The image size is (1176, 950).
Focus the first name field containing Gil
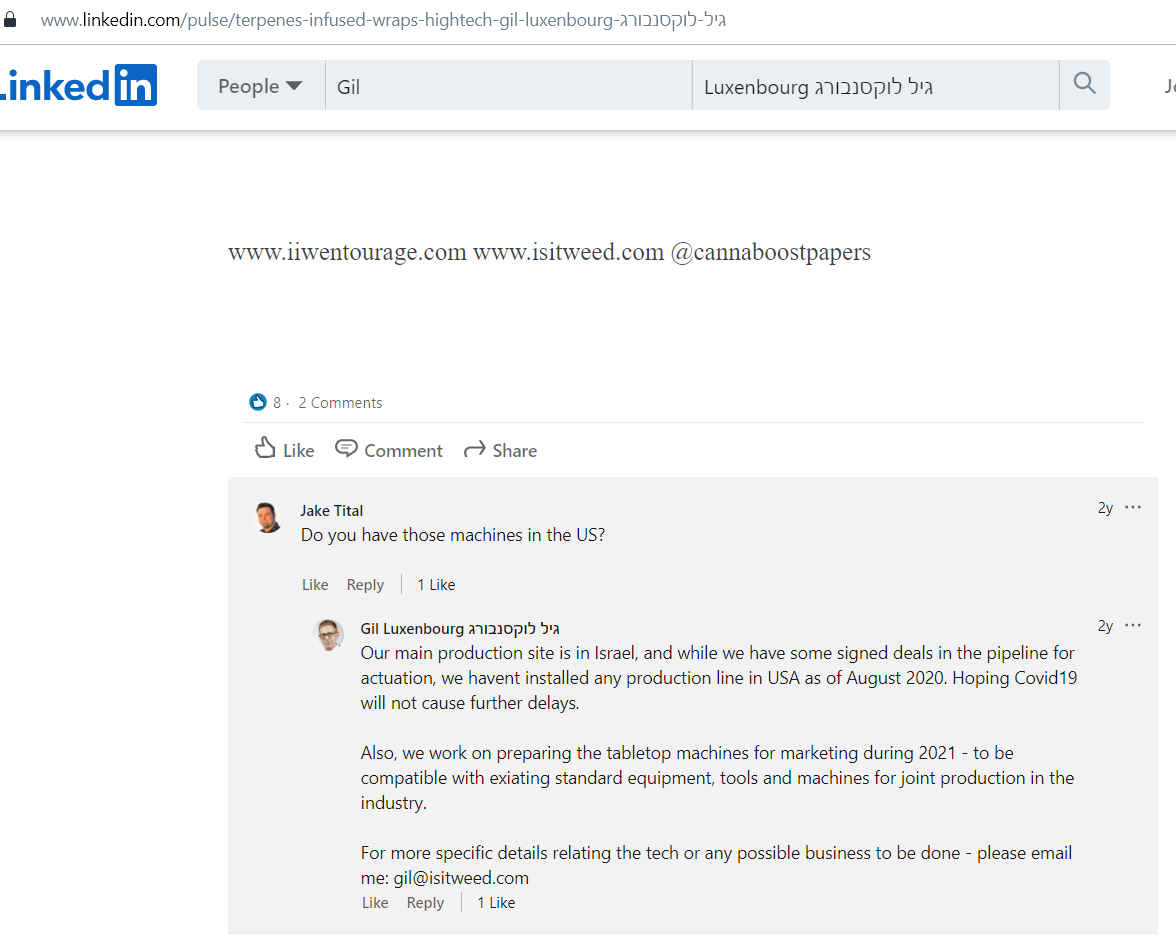point(508,86)
